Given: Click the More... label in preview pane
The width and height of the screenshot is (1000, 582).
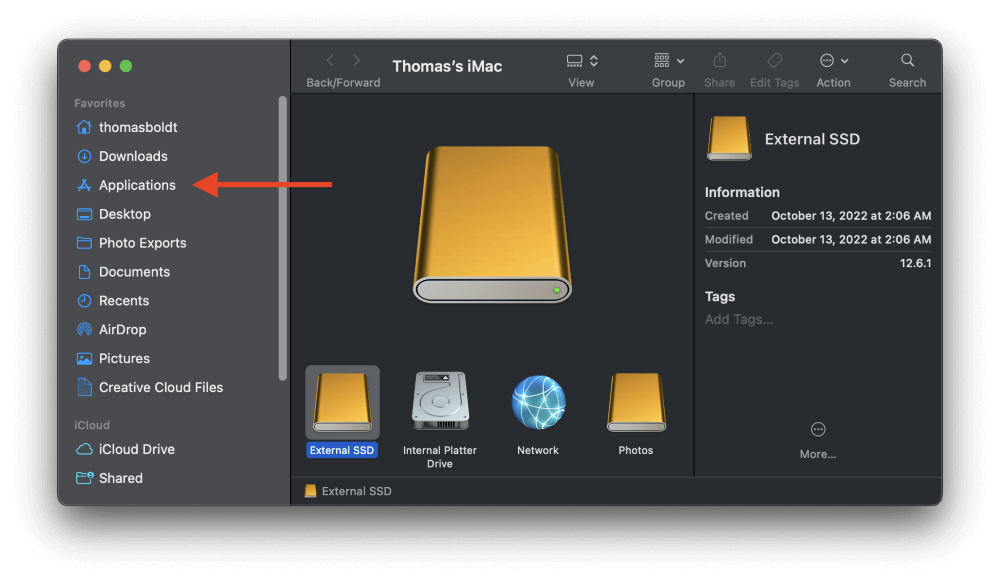Looking at the screenshot, I should click(818, 454).
